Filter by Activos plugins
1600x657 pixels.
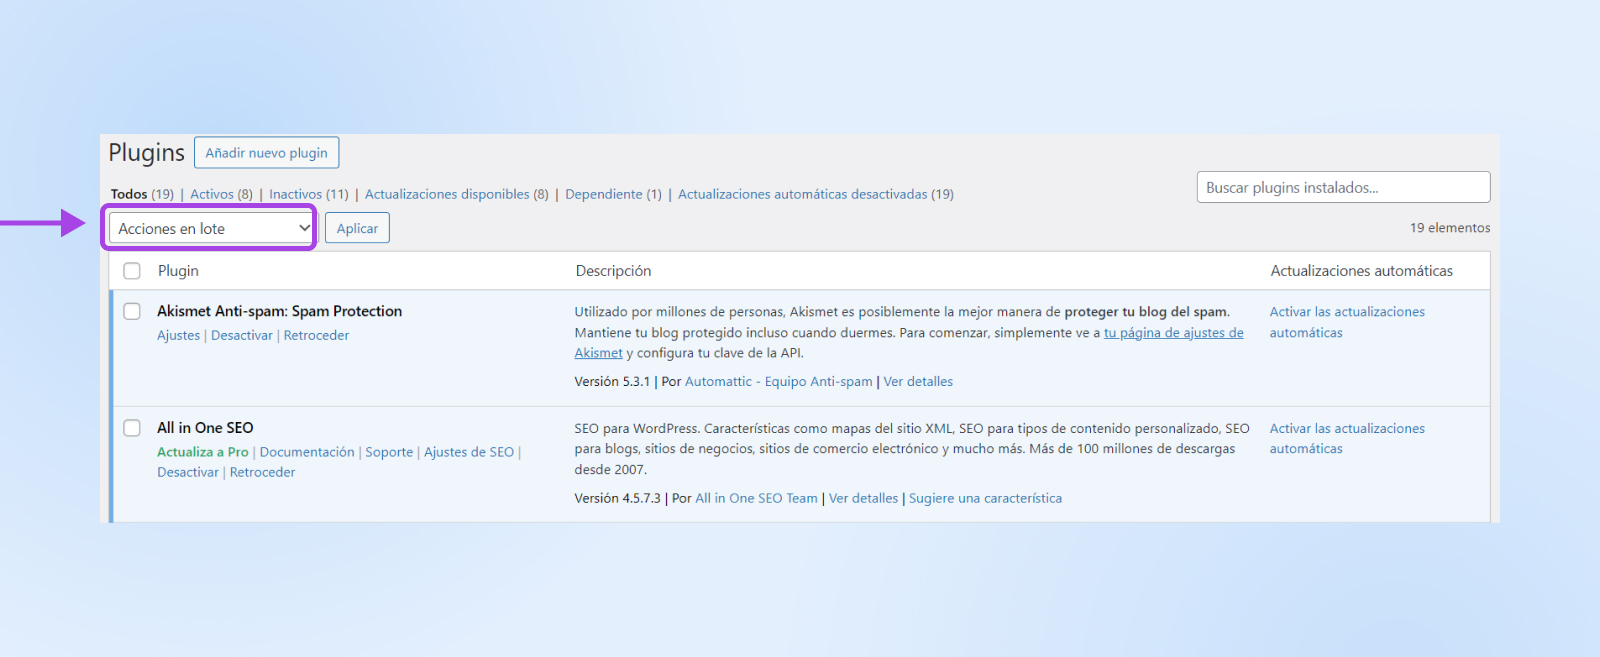tap(211, 195)
